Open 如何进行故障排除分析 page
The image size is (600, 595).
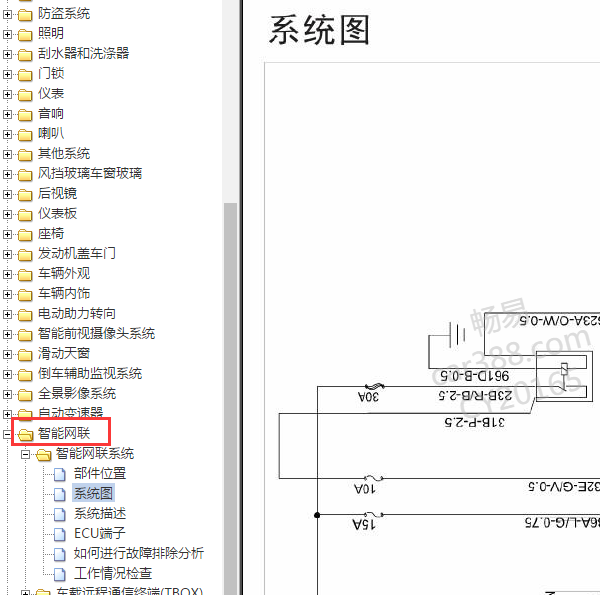[139, 553]
